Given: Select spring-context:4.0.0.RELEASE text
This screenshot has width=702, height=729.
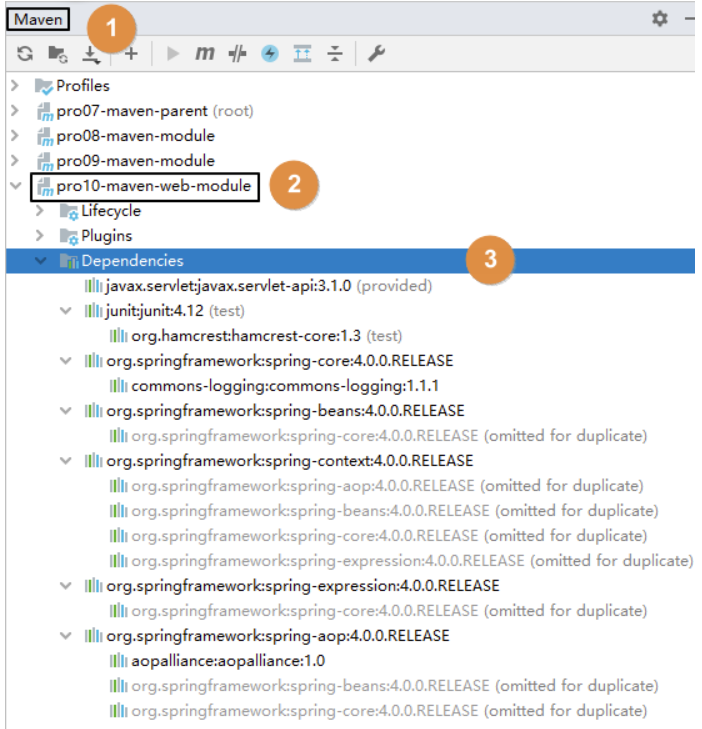Looking at the screenshot, I should (x=290, y=461).
